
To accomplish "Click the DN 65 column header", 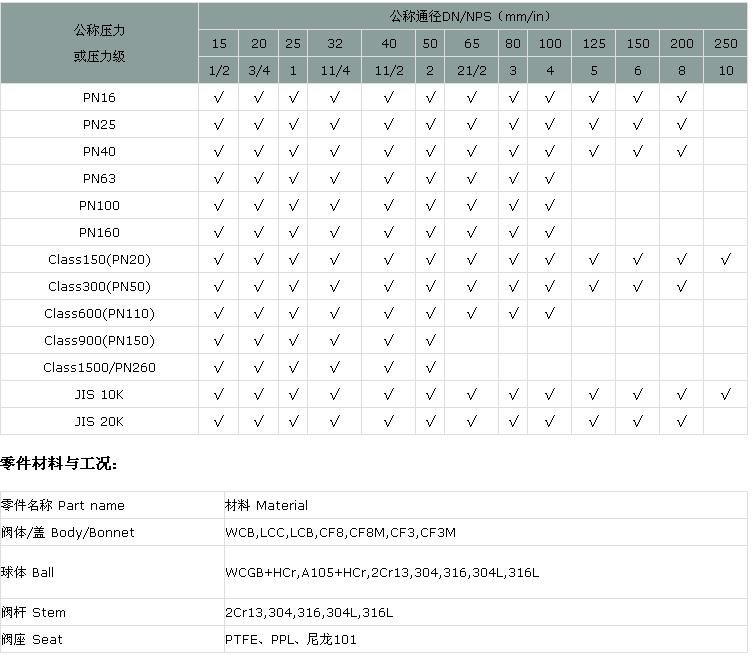I will tap(472, 44).
